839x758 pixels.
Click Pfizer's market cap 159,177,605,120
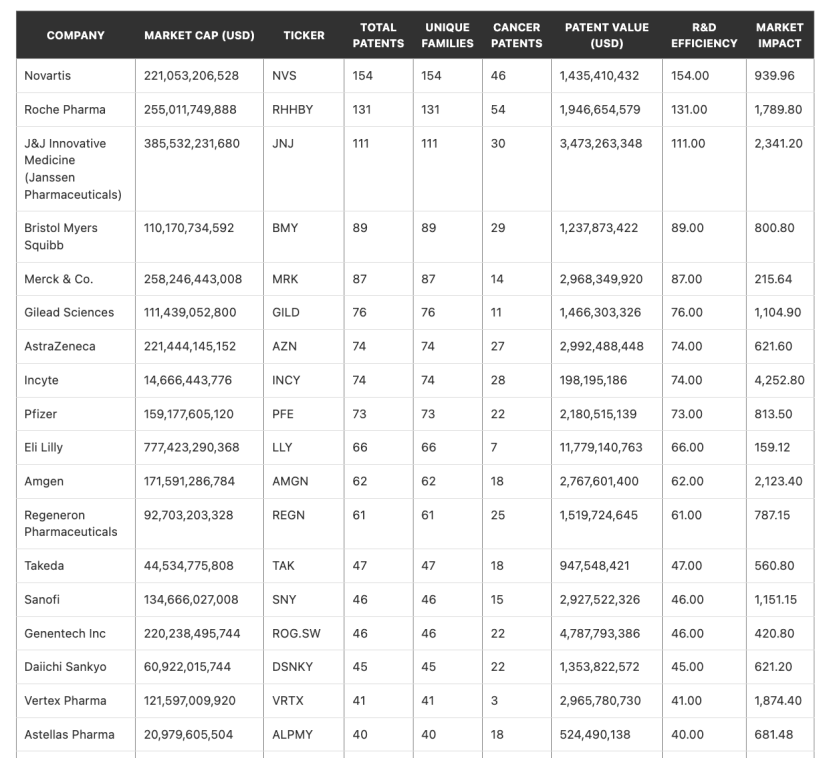click(190, 414)
